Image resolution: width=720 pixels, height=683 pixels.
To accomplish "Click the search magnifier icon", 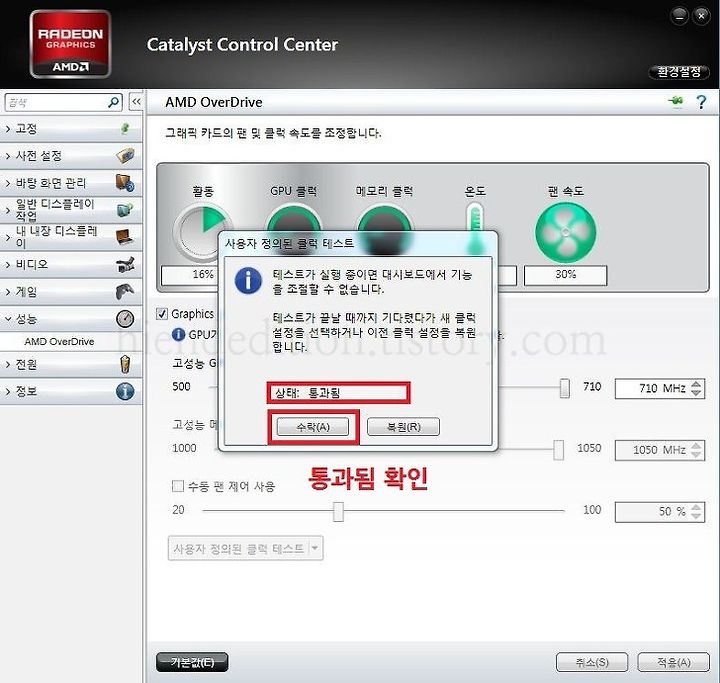I will (113, 102).
